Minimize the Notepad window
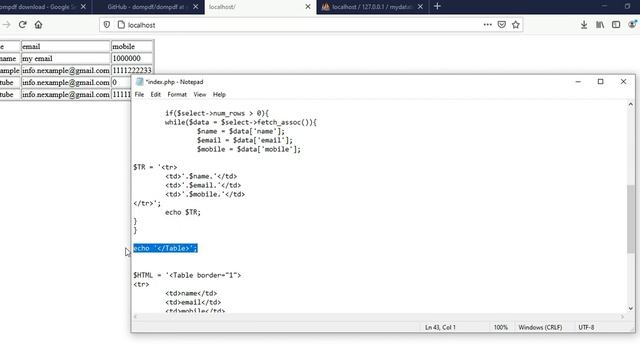Screen dimensions: 640x360 click(x=578, y=82)
